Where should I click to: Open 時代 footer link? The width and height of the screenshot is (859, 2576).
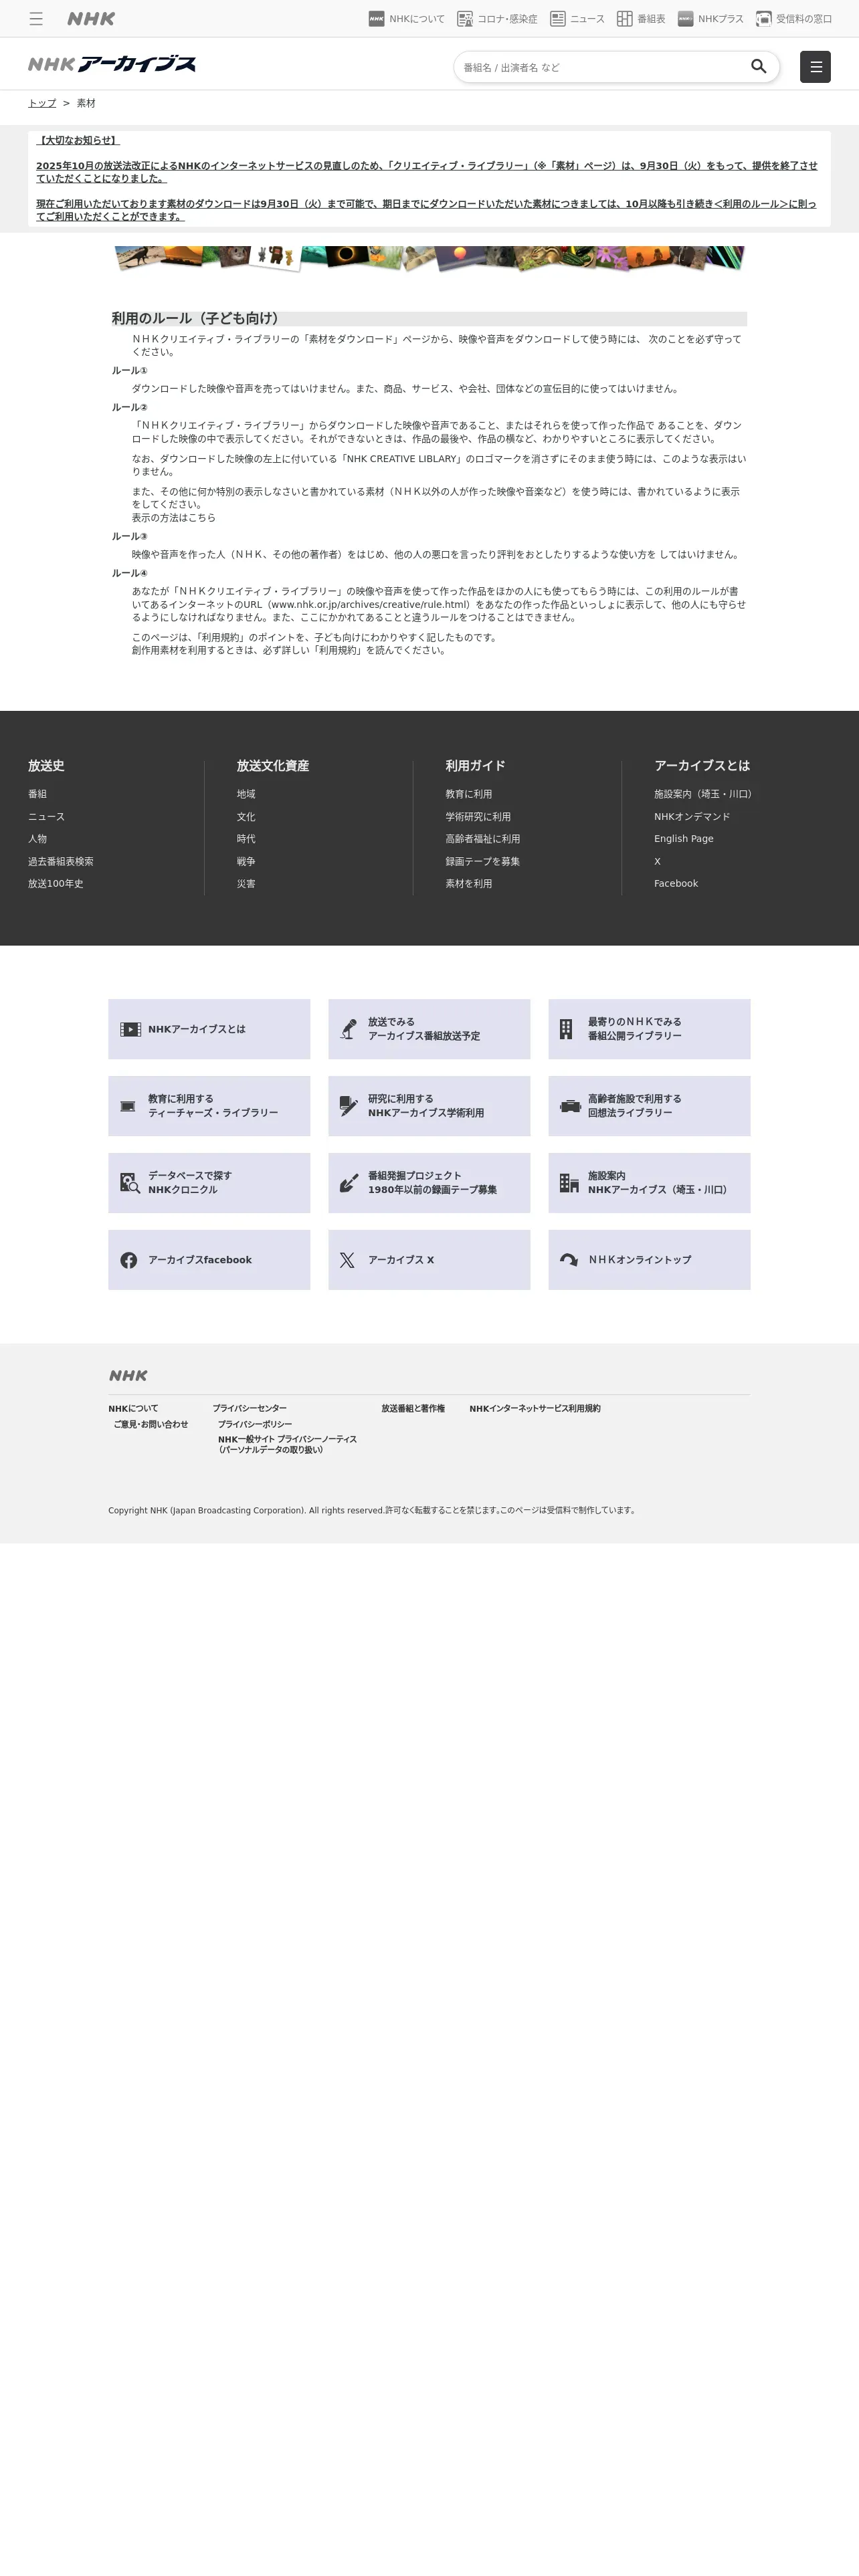[246, 839]
